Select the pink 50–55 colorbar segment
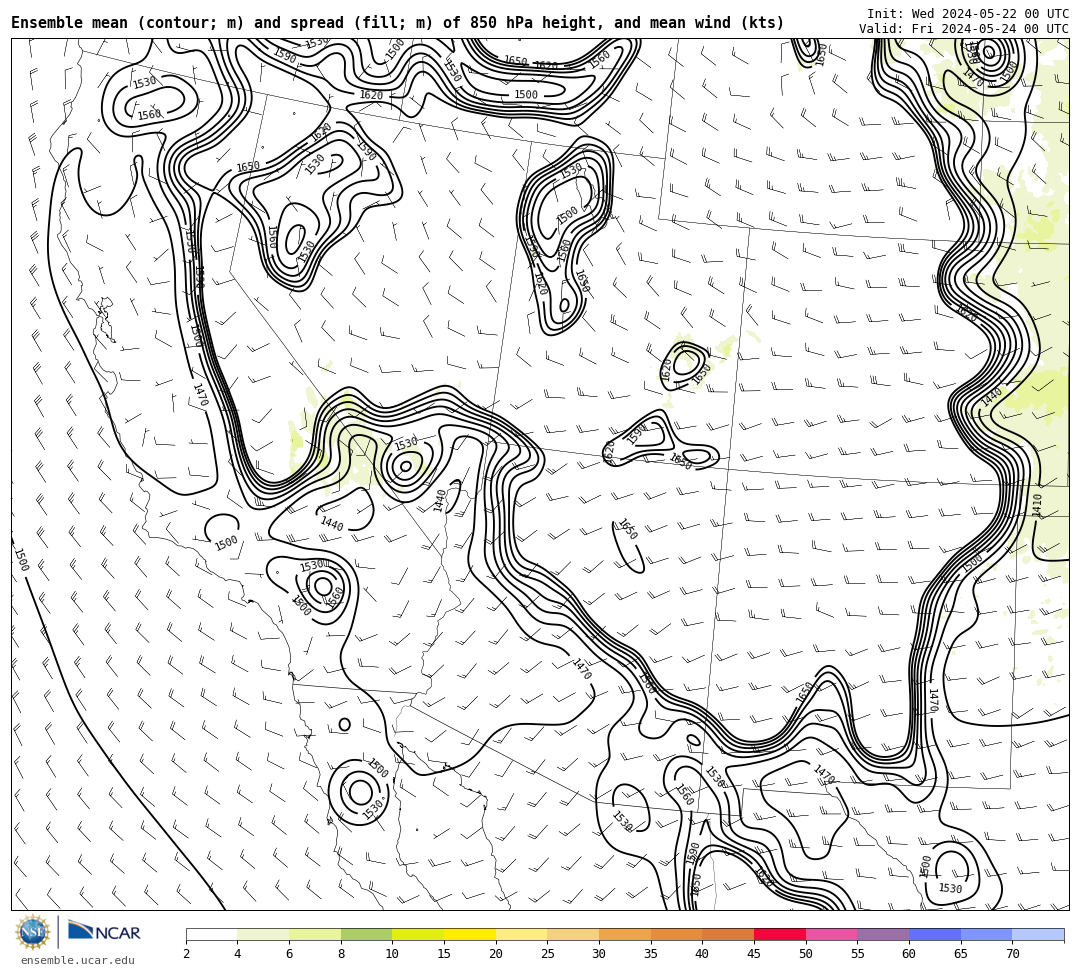The image size is (1080, 973). [831, 934]
